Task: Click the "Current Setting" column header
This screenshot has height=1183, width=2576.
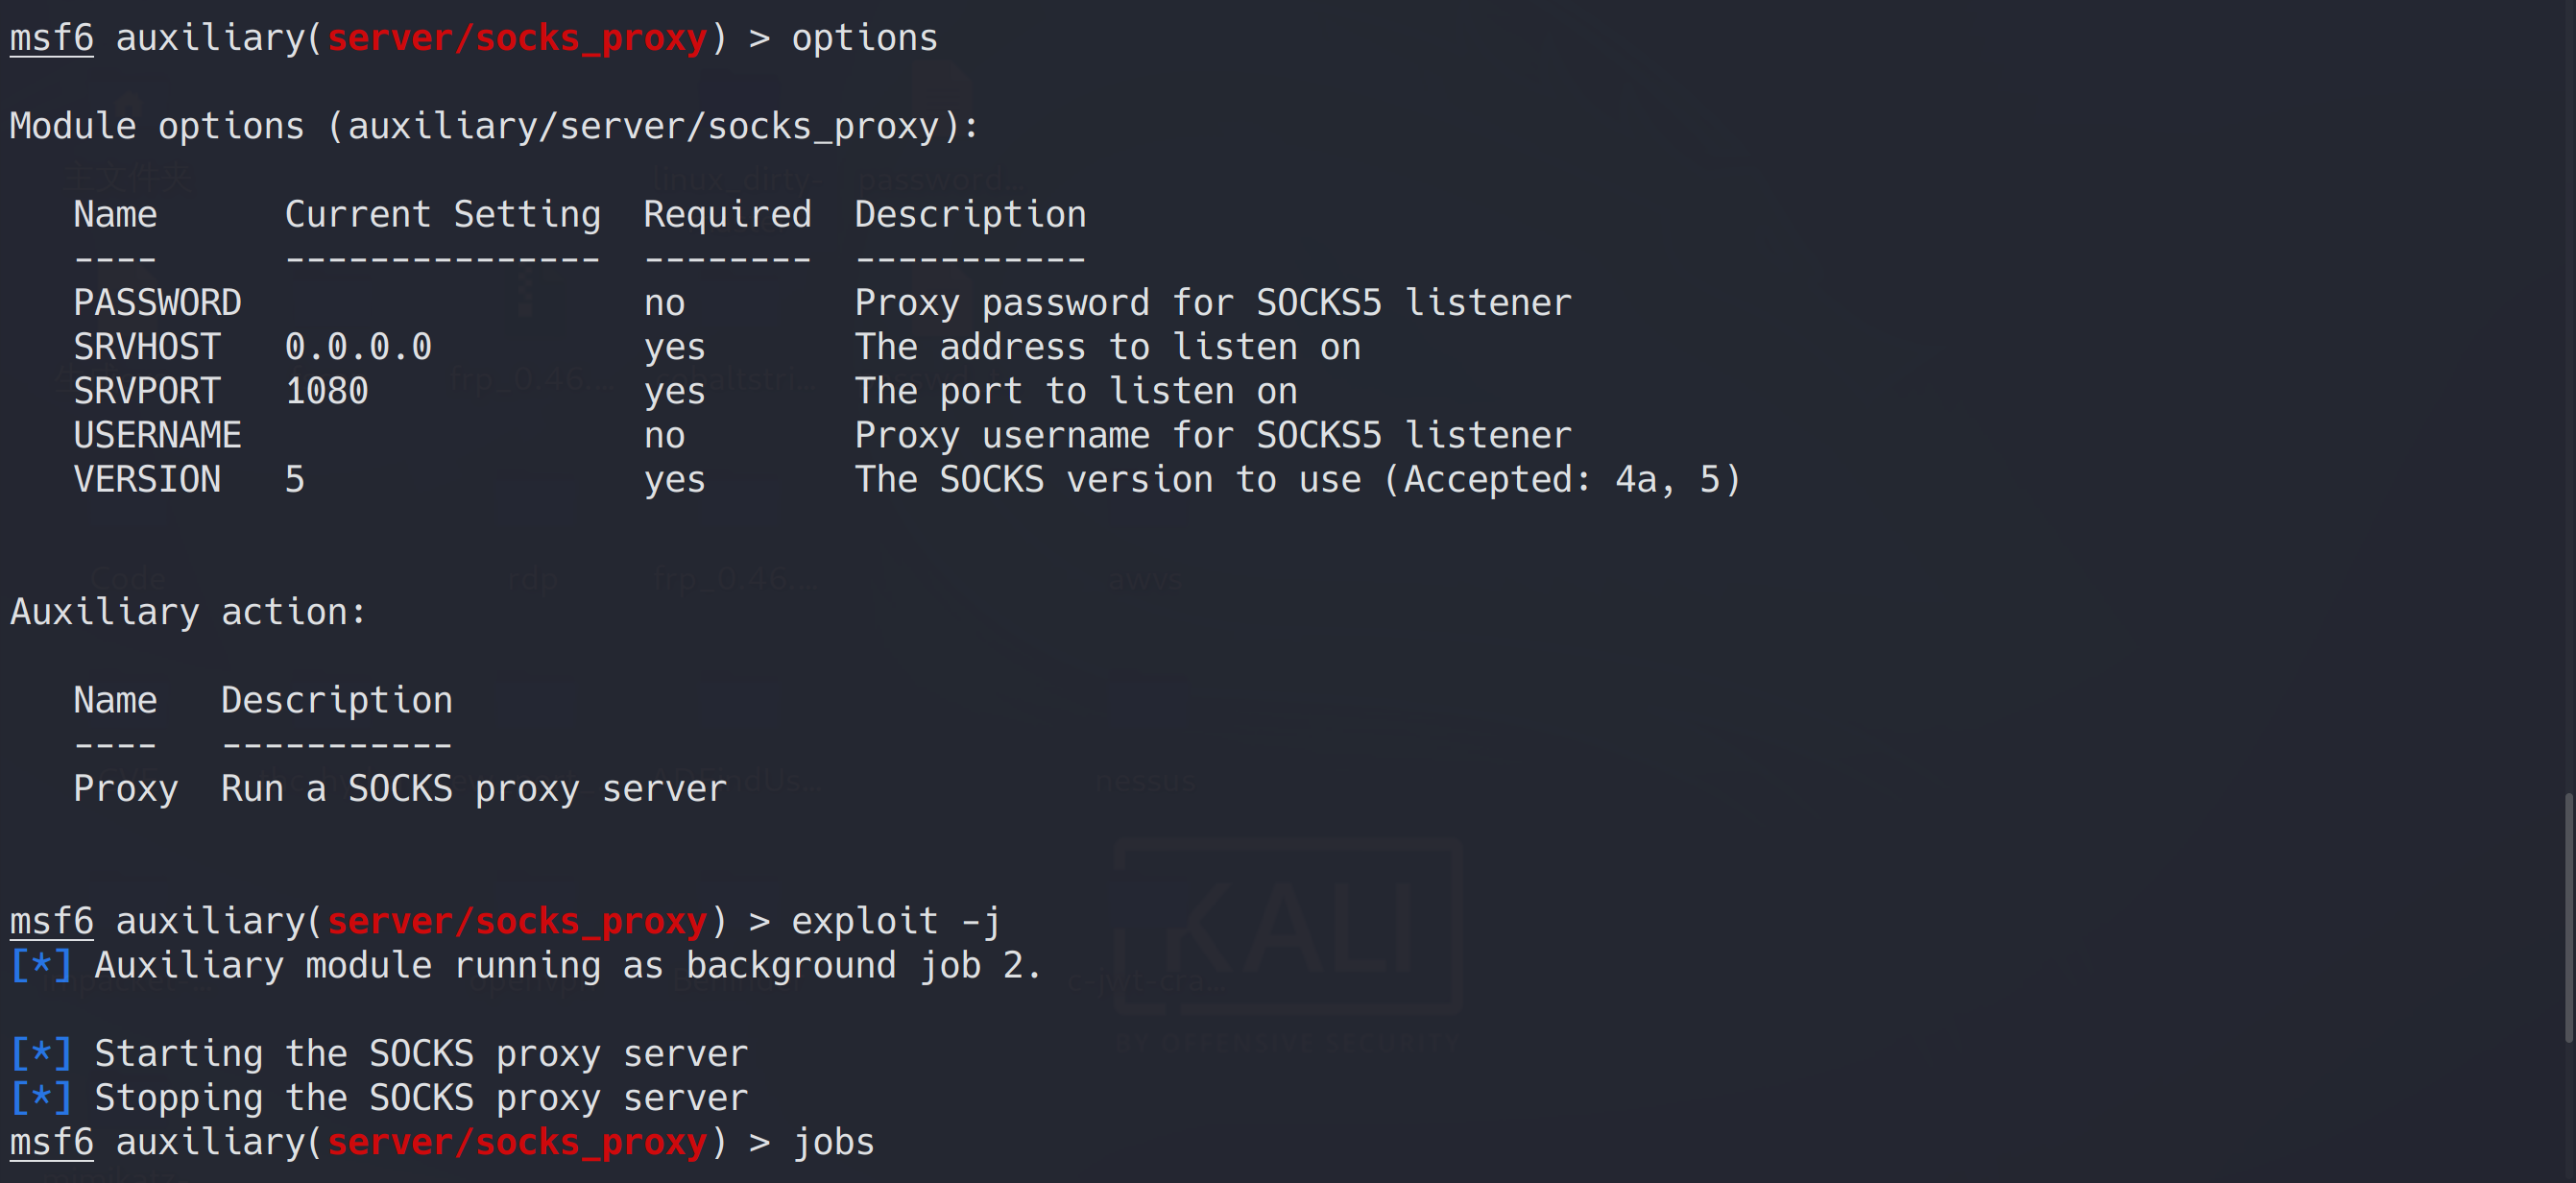Action: coord(442,214)
